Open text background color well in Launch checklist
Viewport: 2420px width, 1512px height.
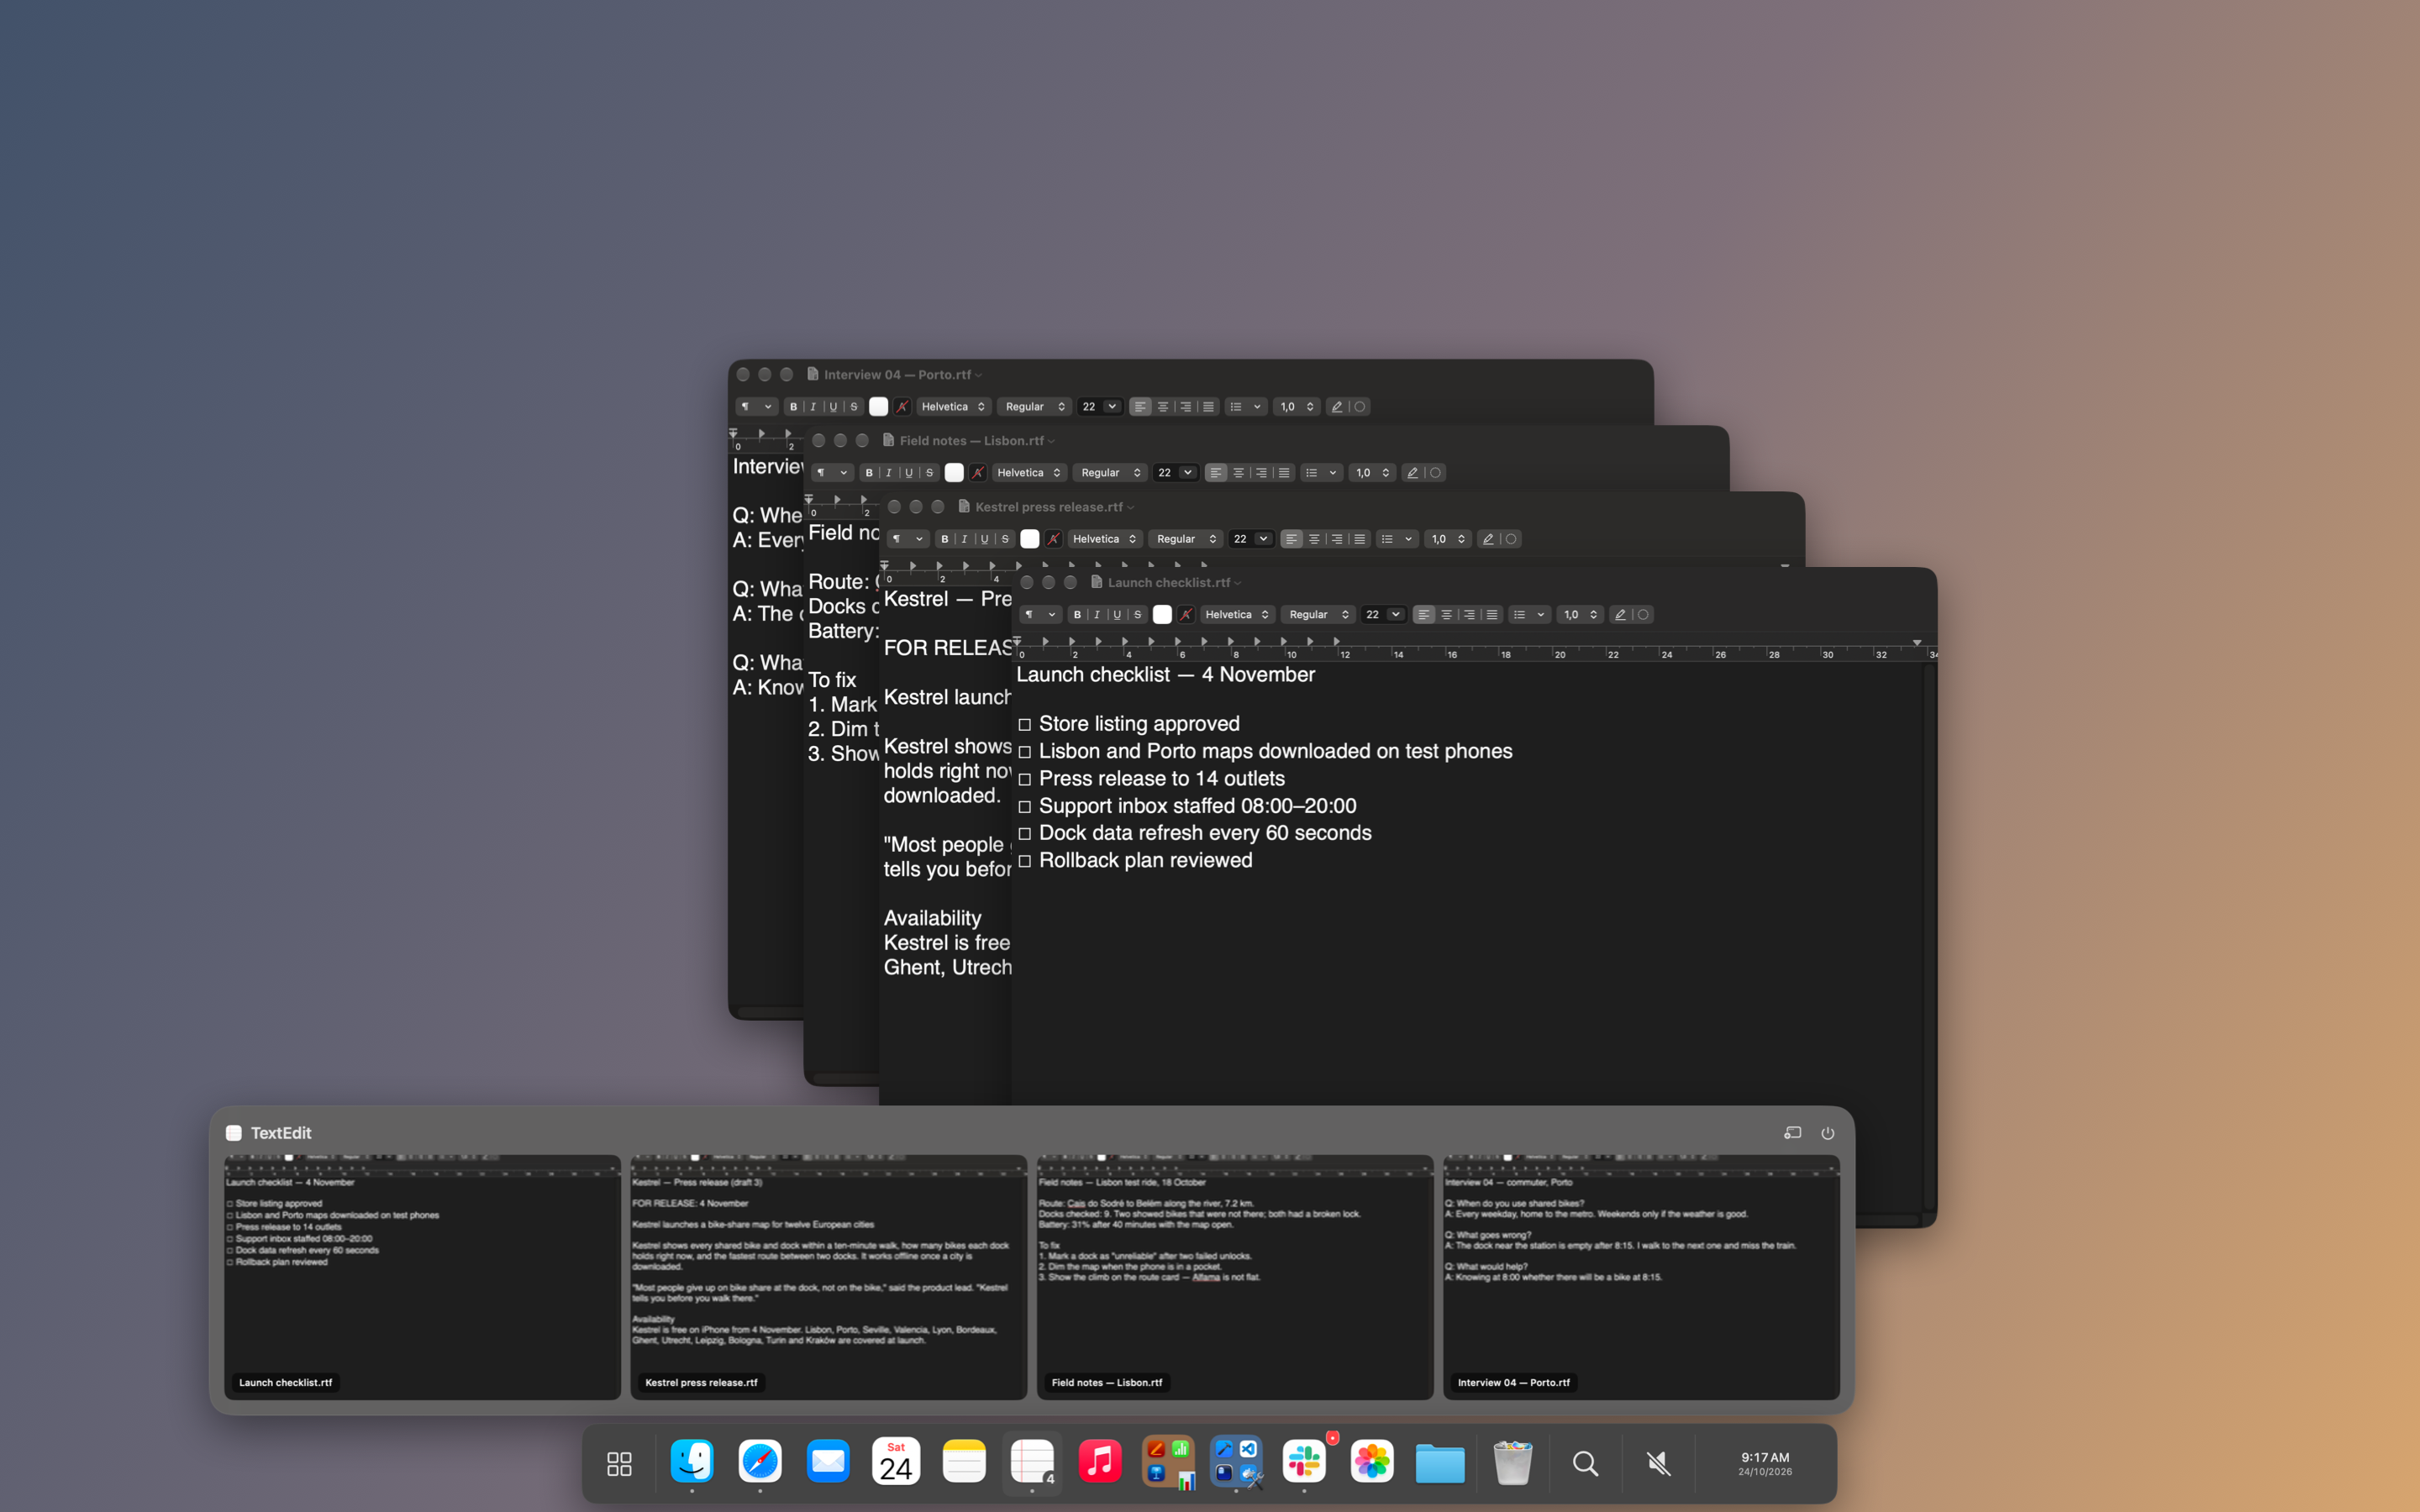(x=1186, y=614)
